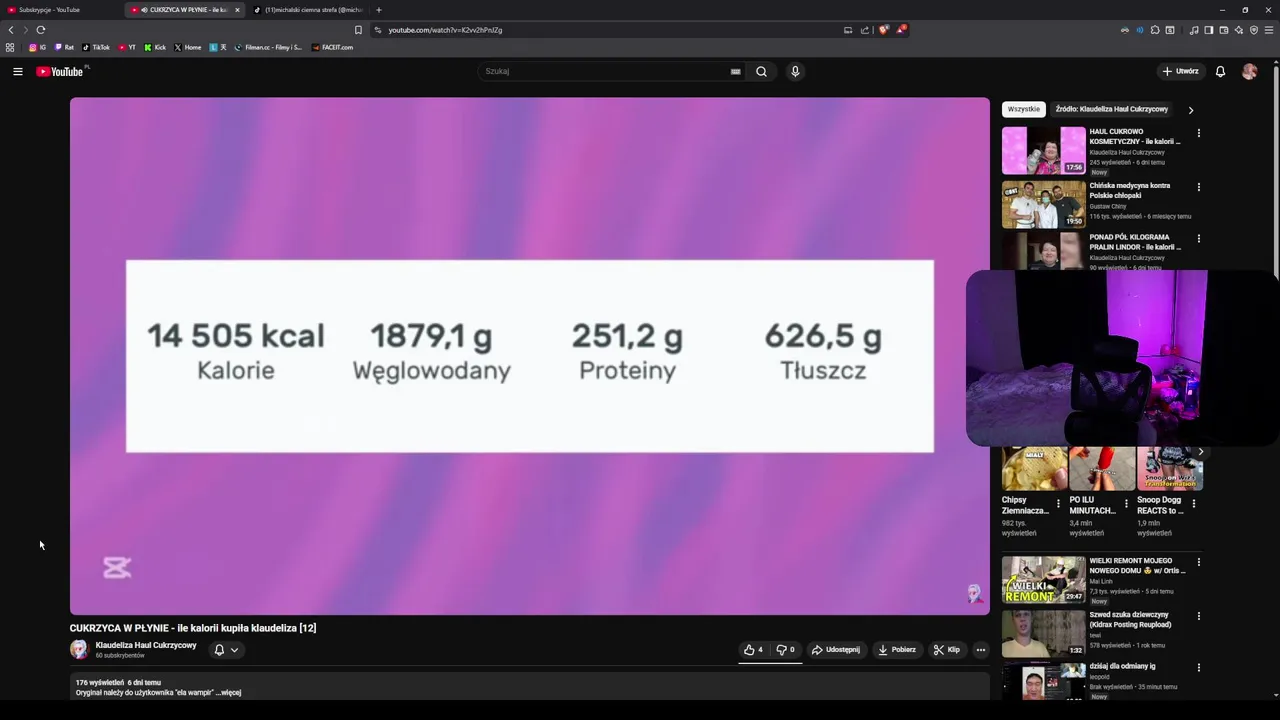Screen dimensions: 1280x720
Task: Open HAUL CUKROWO KOSMETYCZNY video thumbnail
Action: tap(1044, 150)
